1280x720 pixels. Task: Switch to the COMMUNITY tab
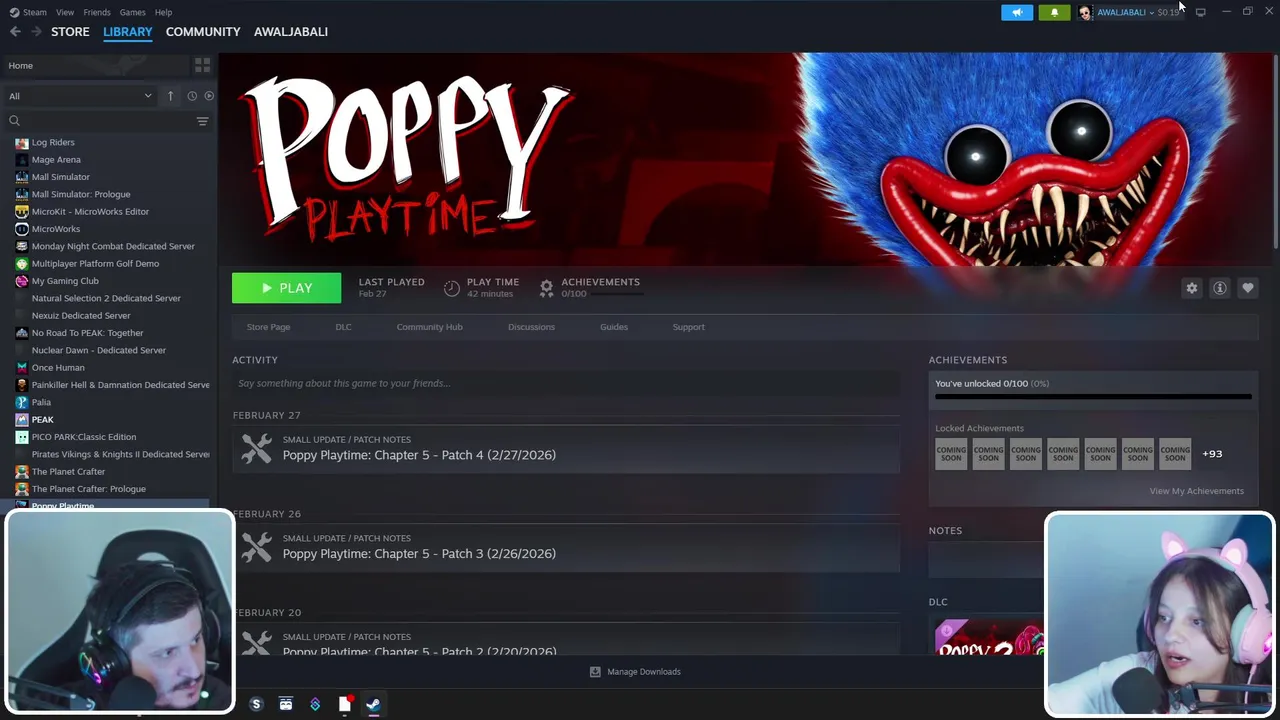tap(203, 32)
